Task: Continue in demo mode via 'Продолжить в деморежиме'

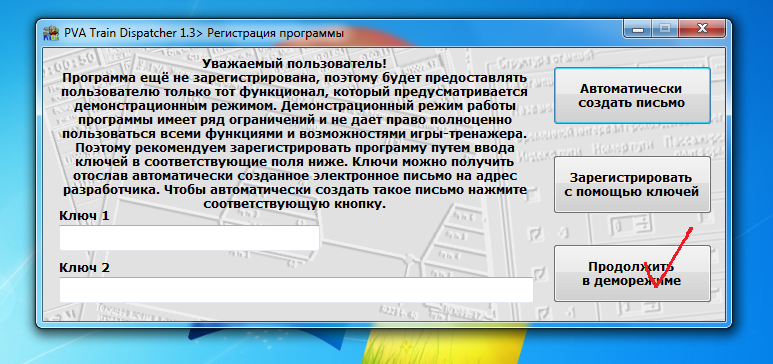Action: pos(632,273)
